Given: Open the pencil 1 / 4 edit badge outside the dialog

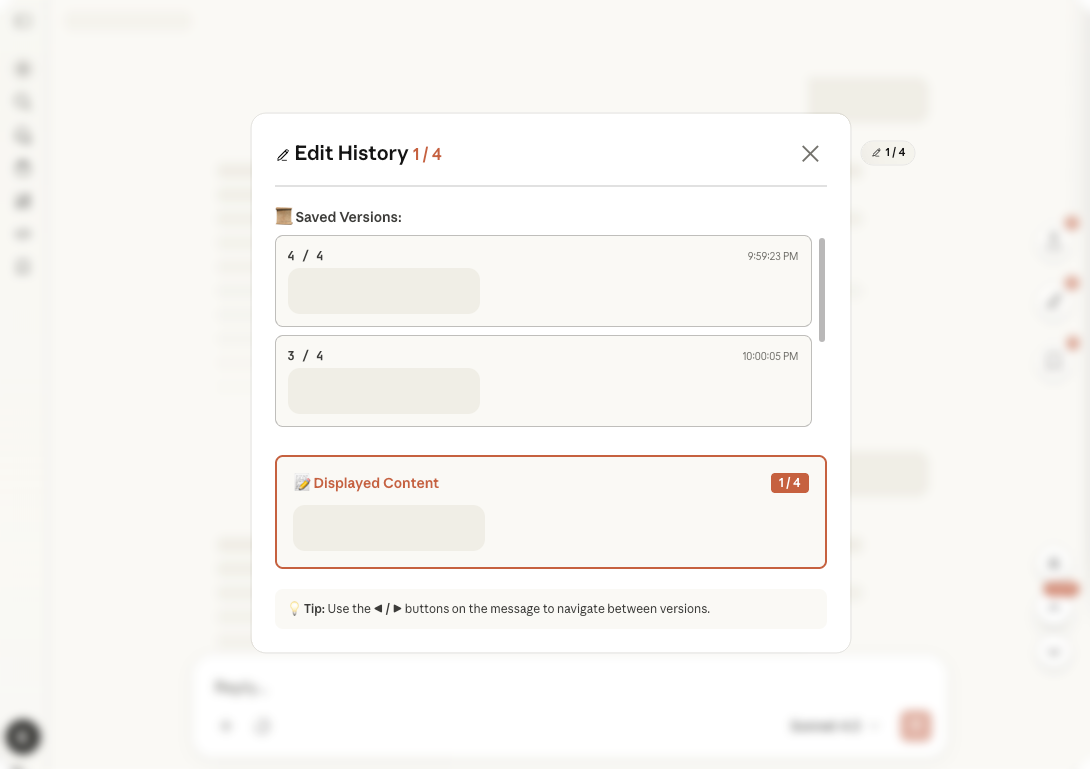Looking at the screenshot, I should [x=888, y=153].
